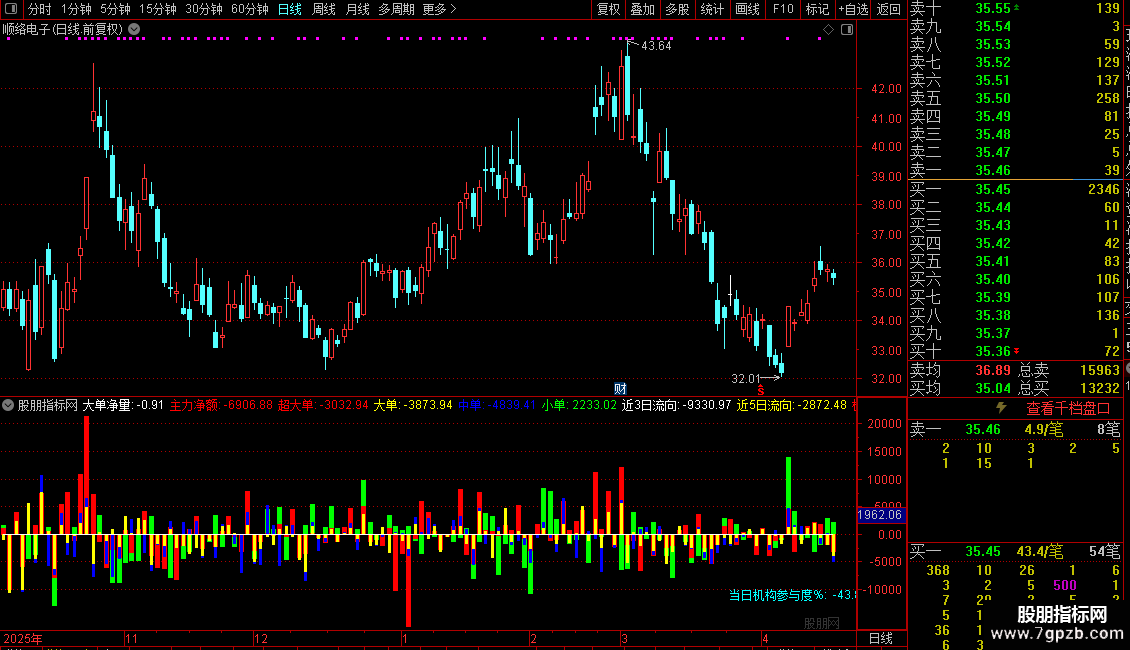Screen dimensions: 1130x650
Task: Click the 超大单 -3032.94 legend value
Action: pos(323,405)
